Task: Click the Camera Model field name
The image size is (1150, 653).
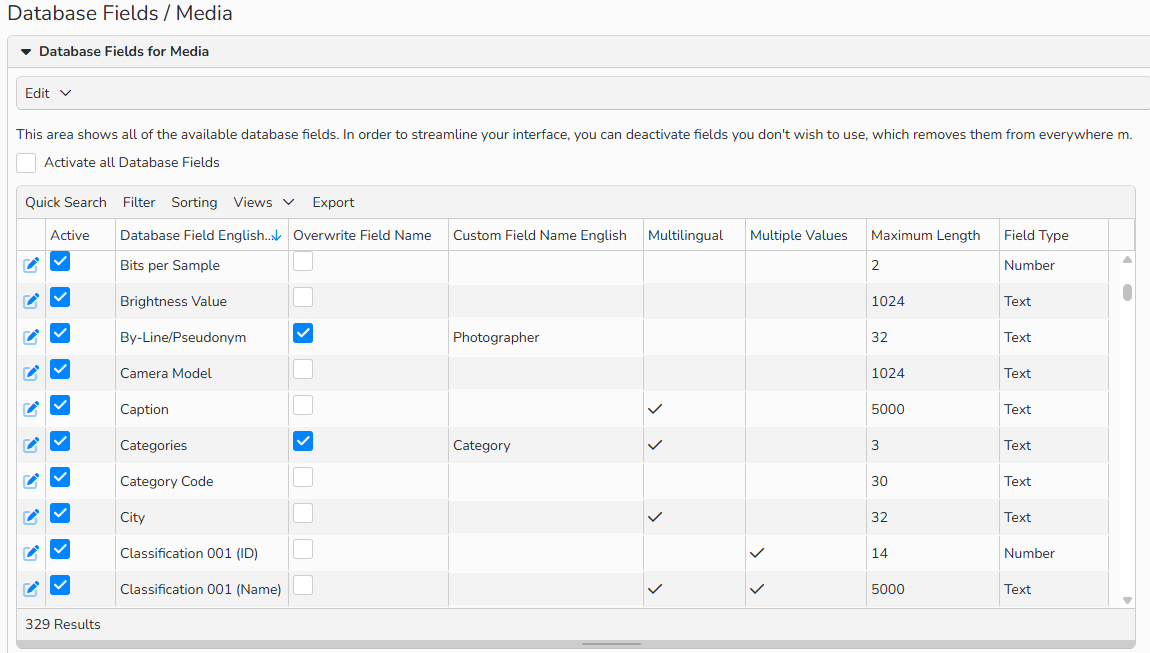Action: 166,373
